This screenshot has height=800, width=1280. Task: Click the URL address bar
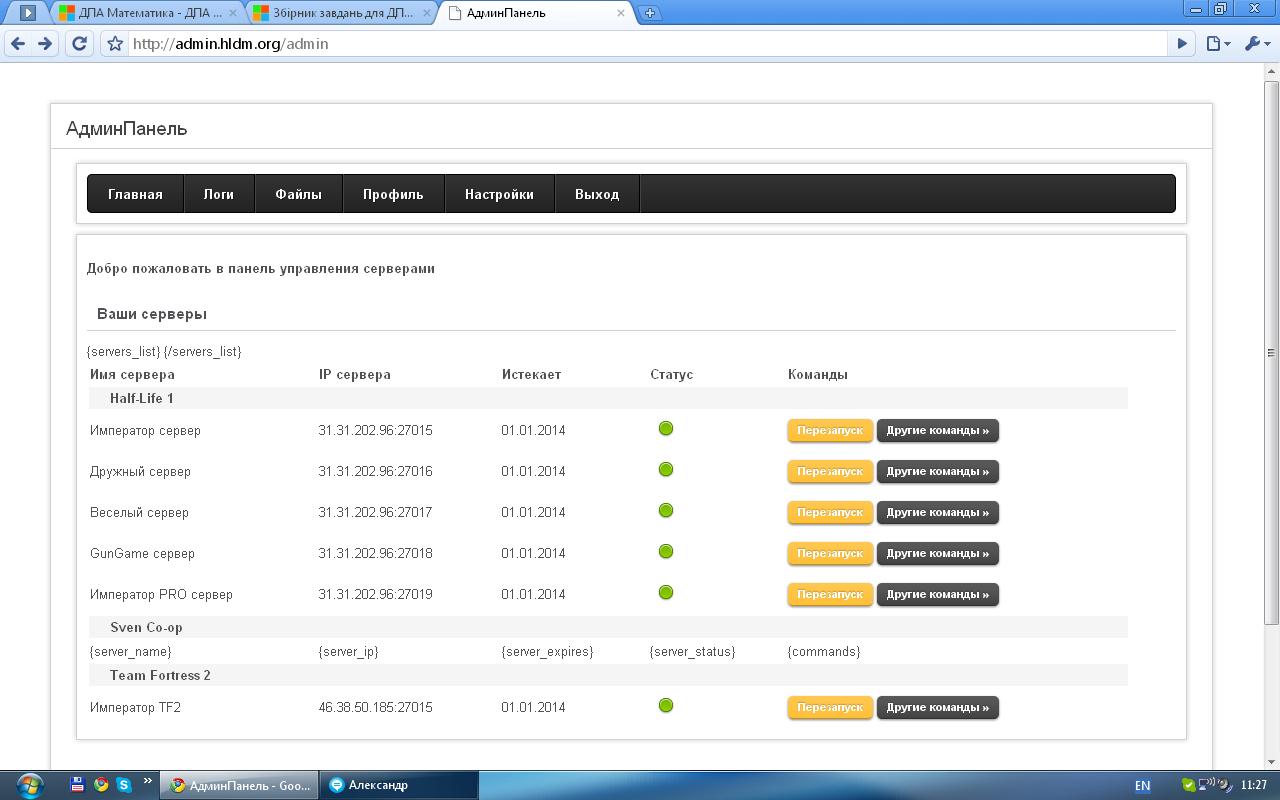tap(640, 44)
